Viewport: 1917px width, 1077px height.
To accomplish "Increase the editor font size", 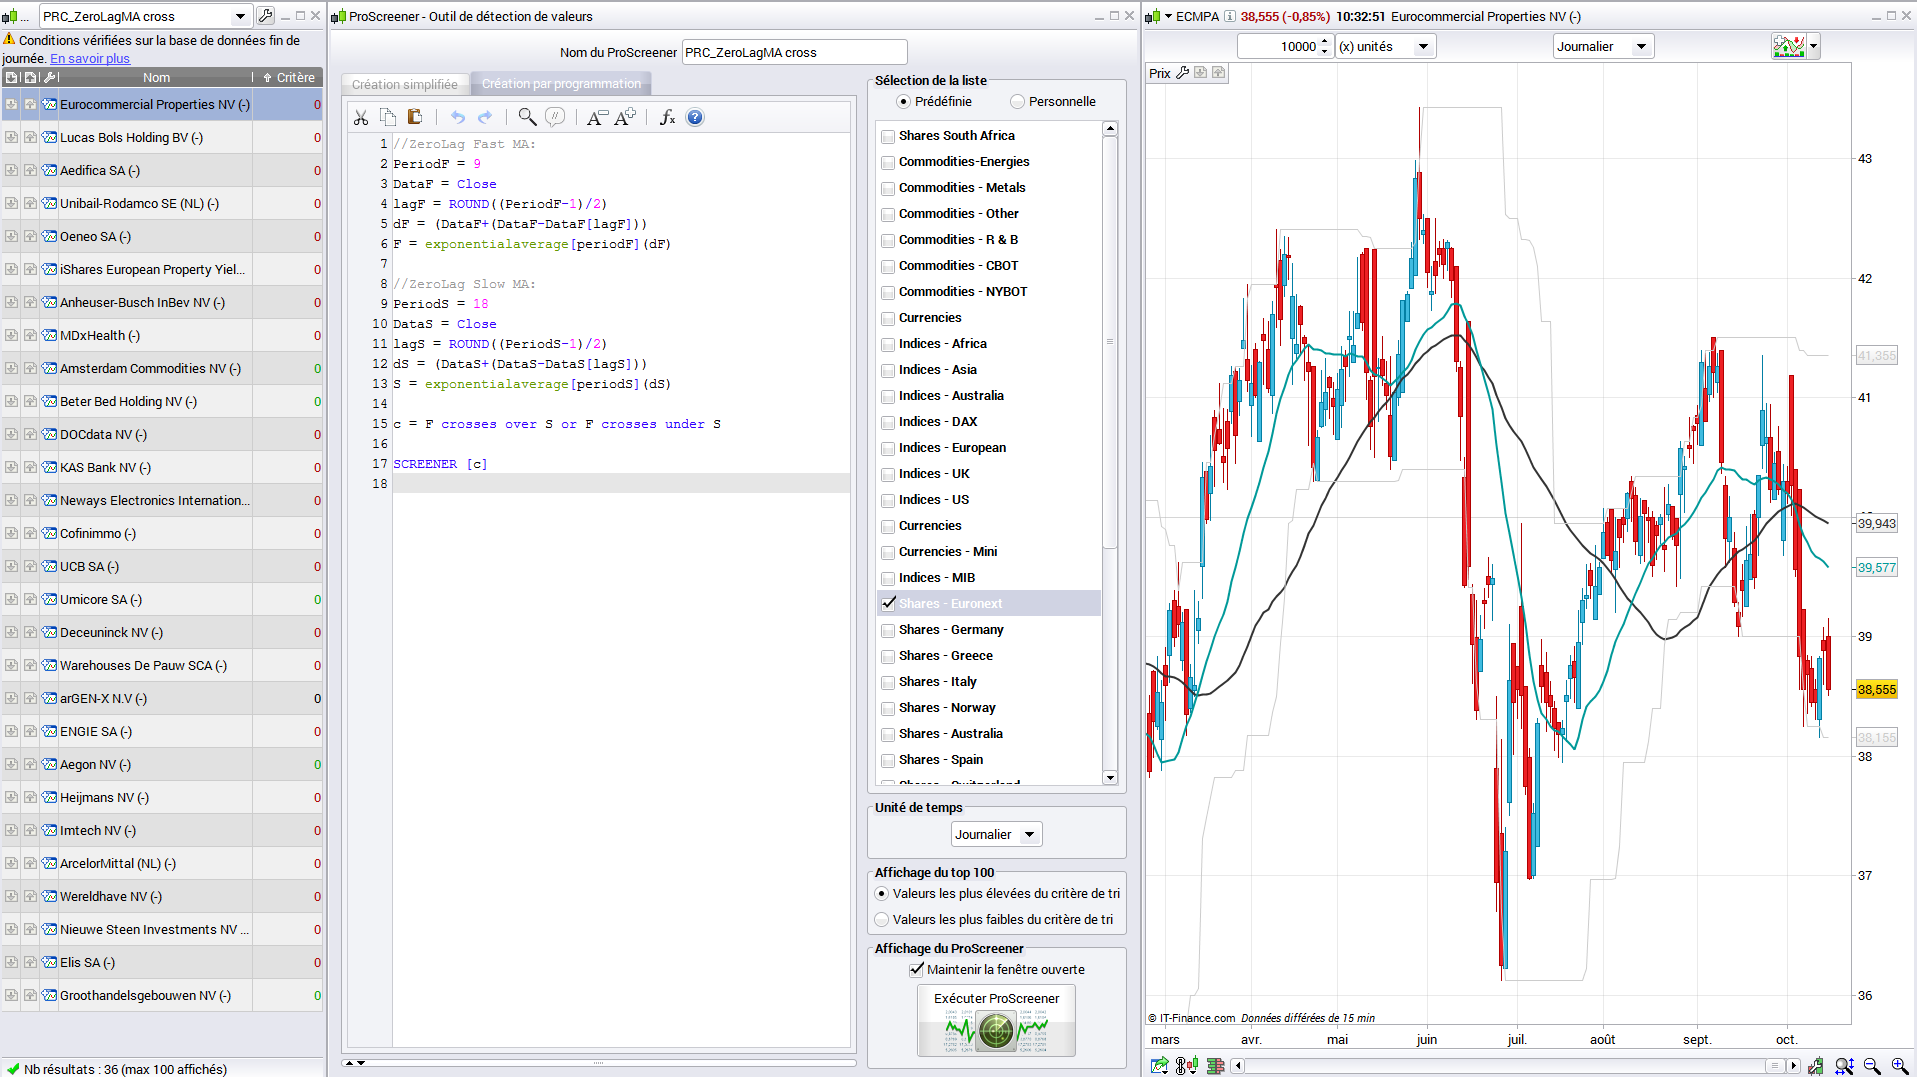I will coord(625,118).
